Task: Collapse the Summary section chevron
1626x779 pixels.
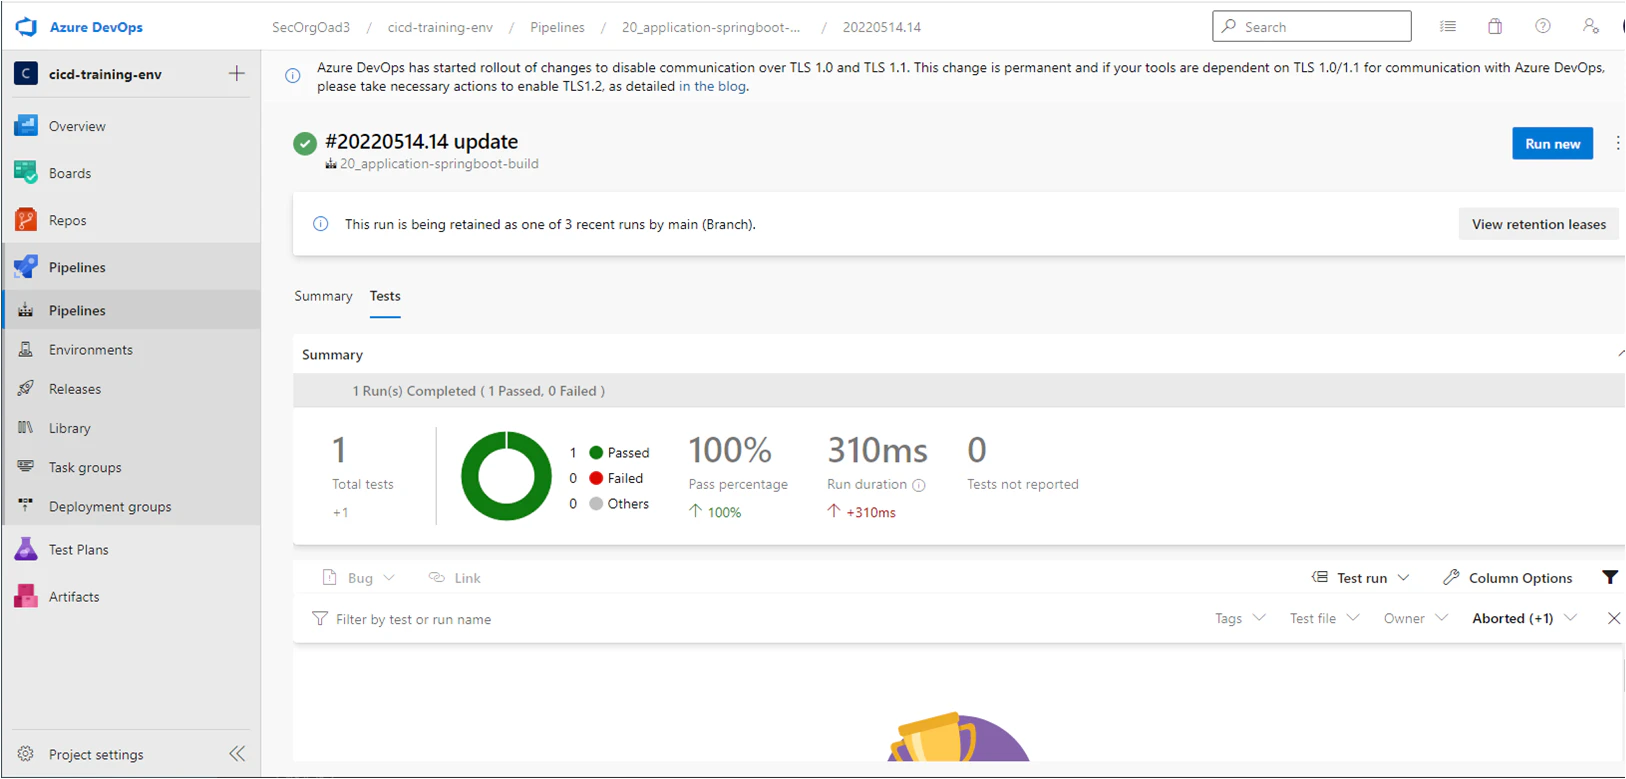Action: pos(1620,354)
